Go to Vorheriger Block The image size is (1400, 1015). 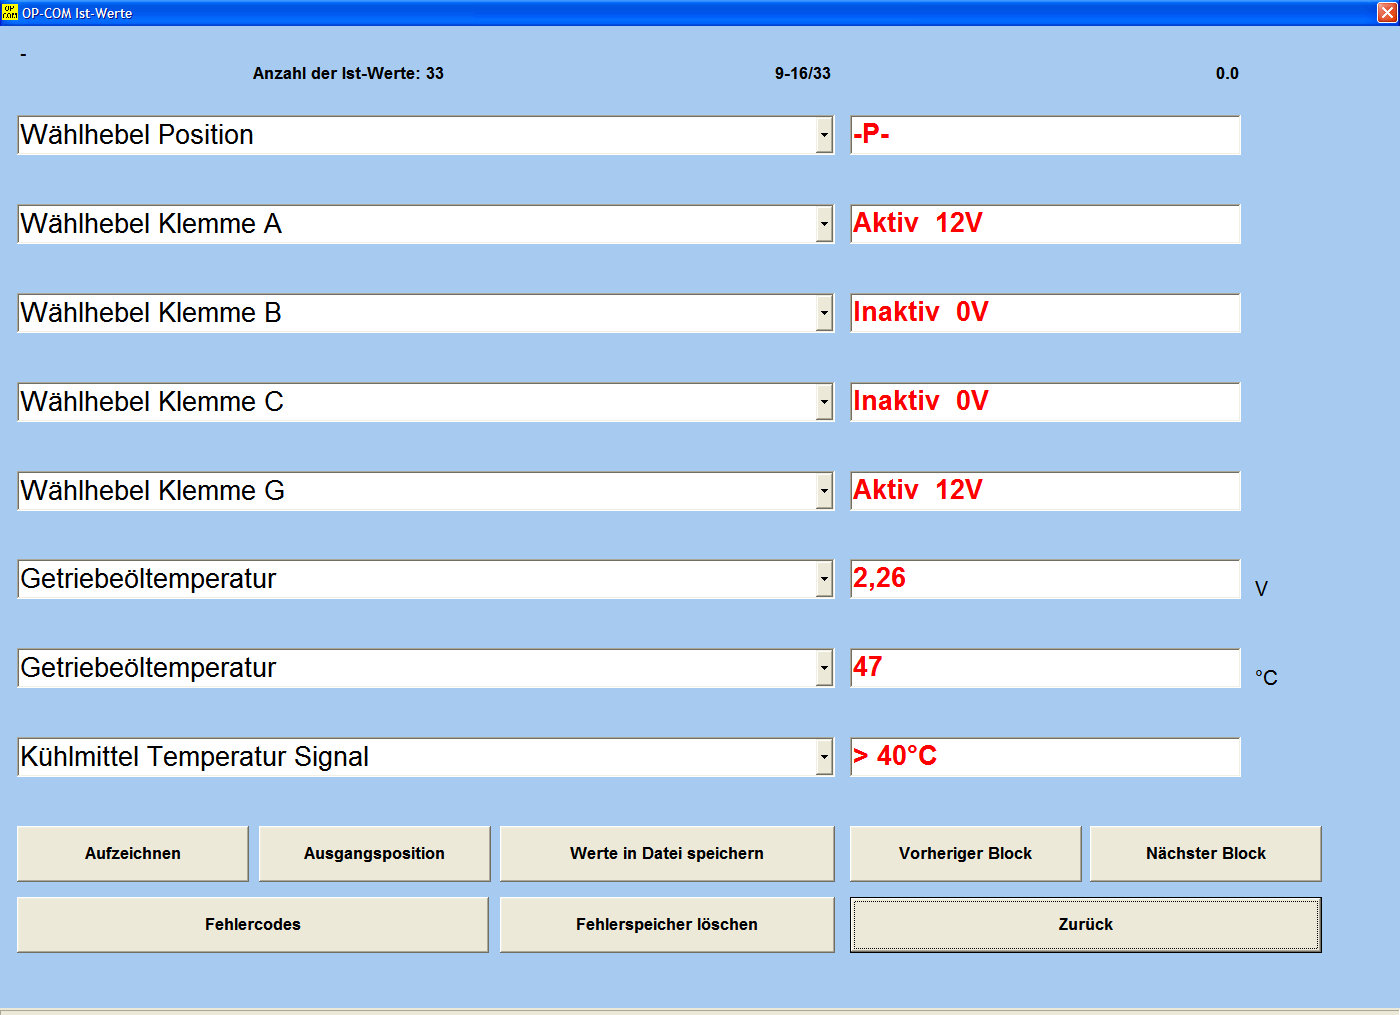(965, 853)
